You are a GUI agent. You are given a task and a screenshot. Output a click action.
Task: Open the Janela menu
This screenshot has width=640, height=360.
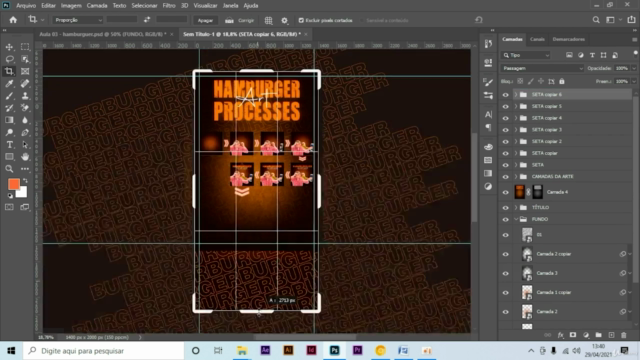(x=230, y=6)
